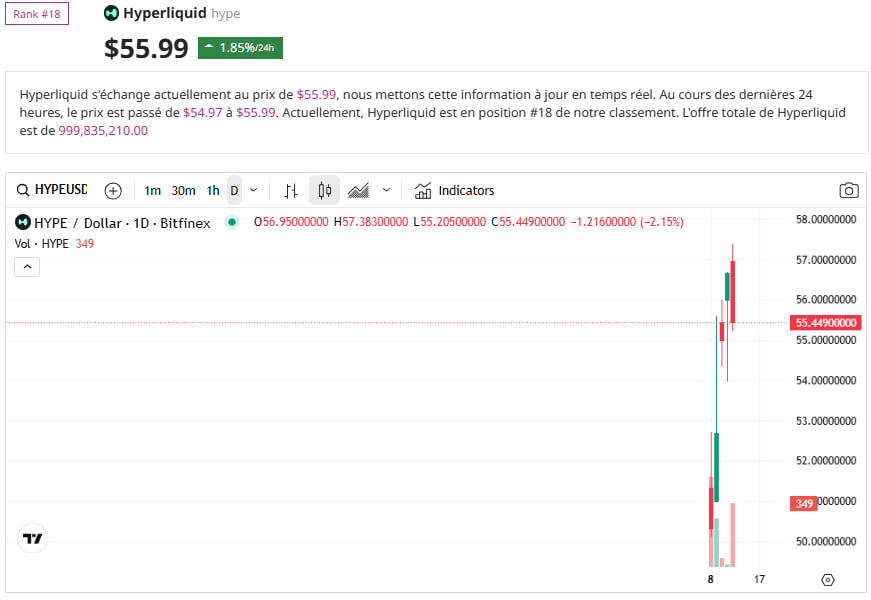This screenshot has width=871, height=600.
Task: Click the Rank #18 badge
Action: 37,14
